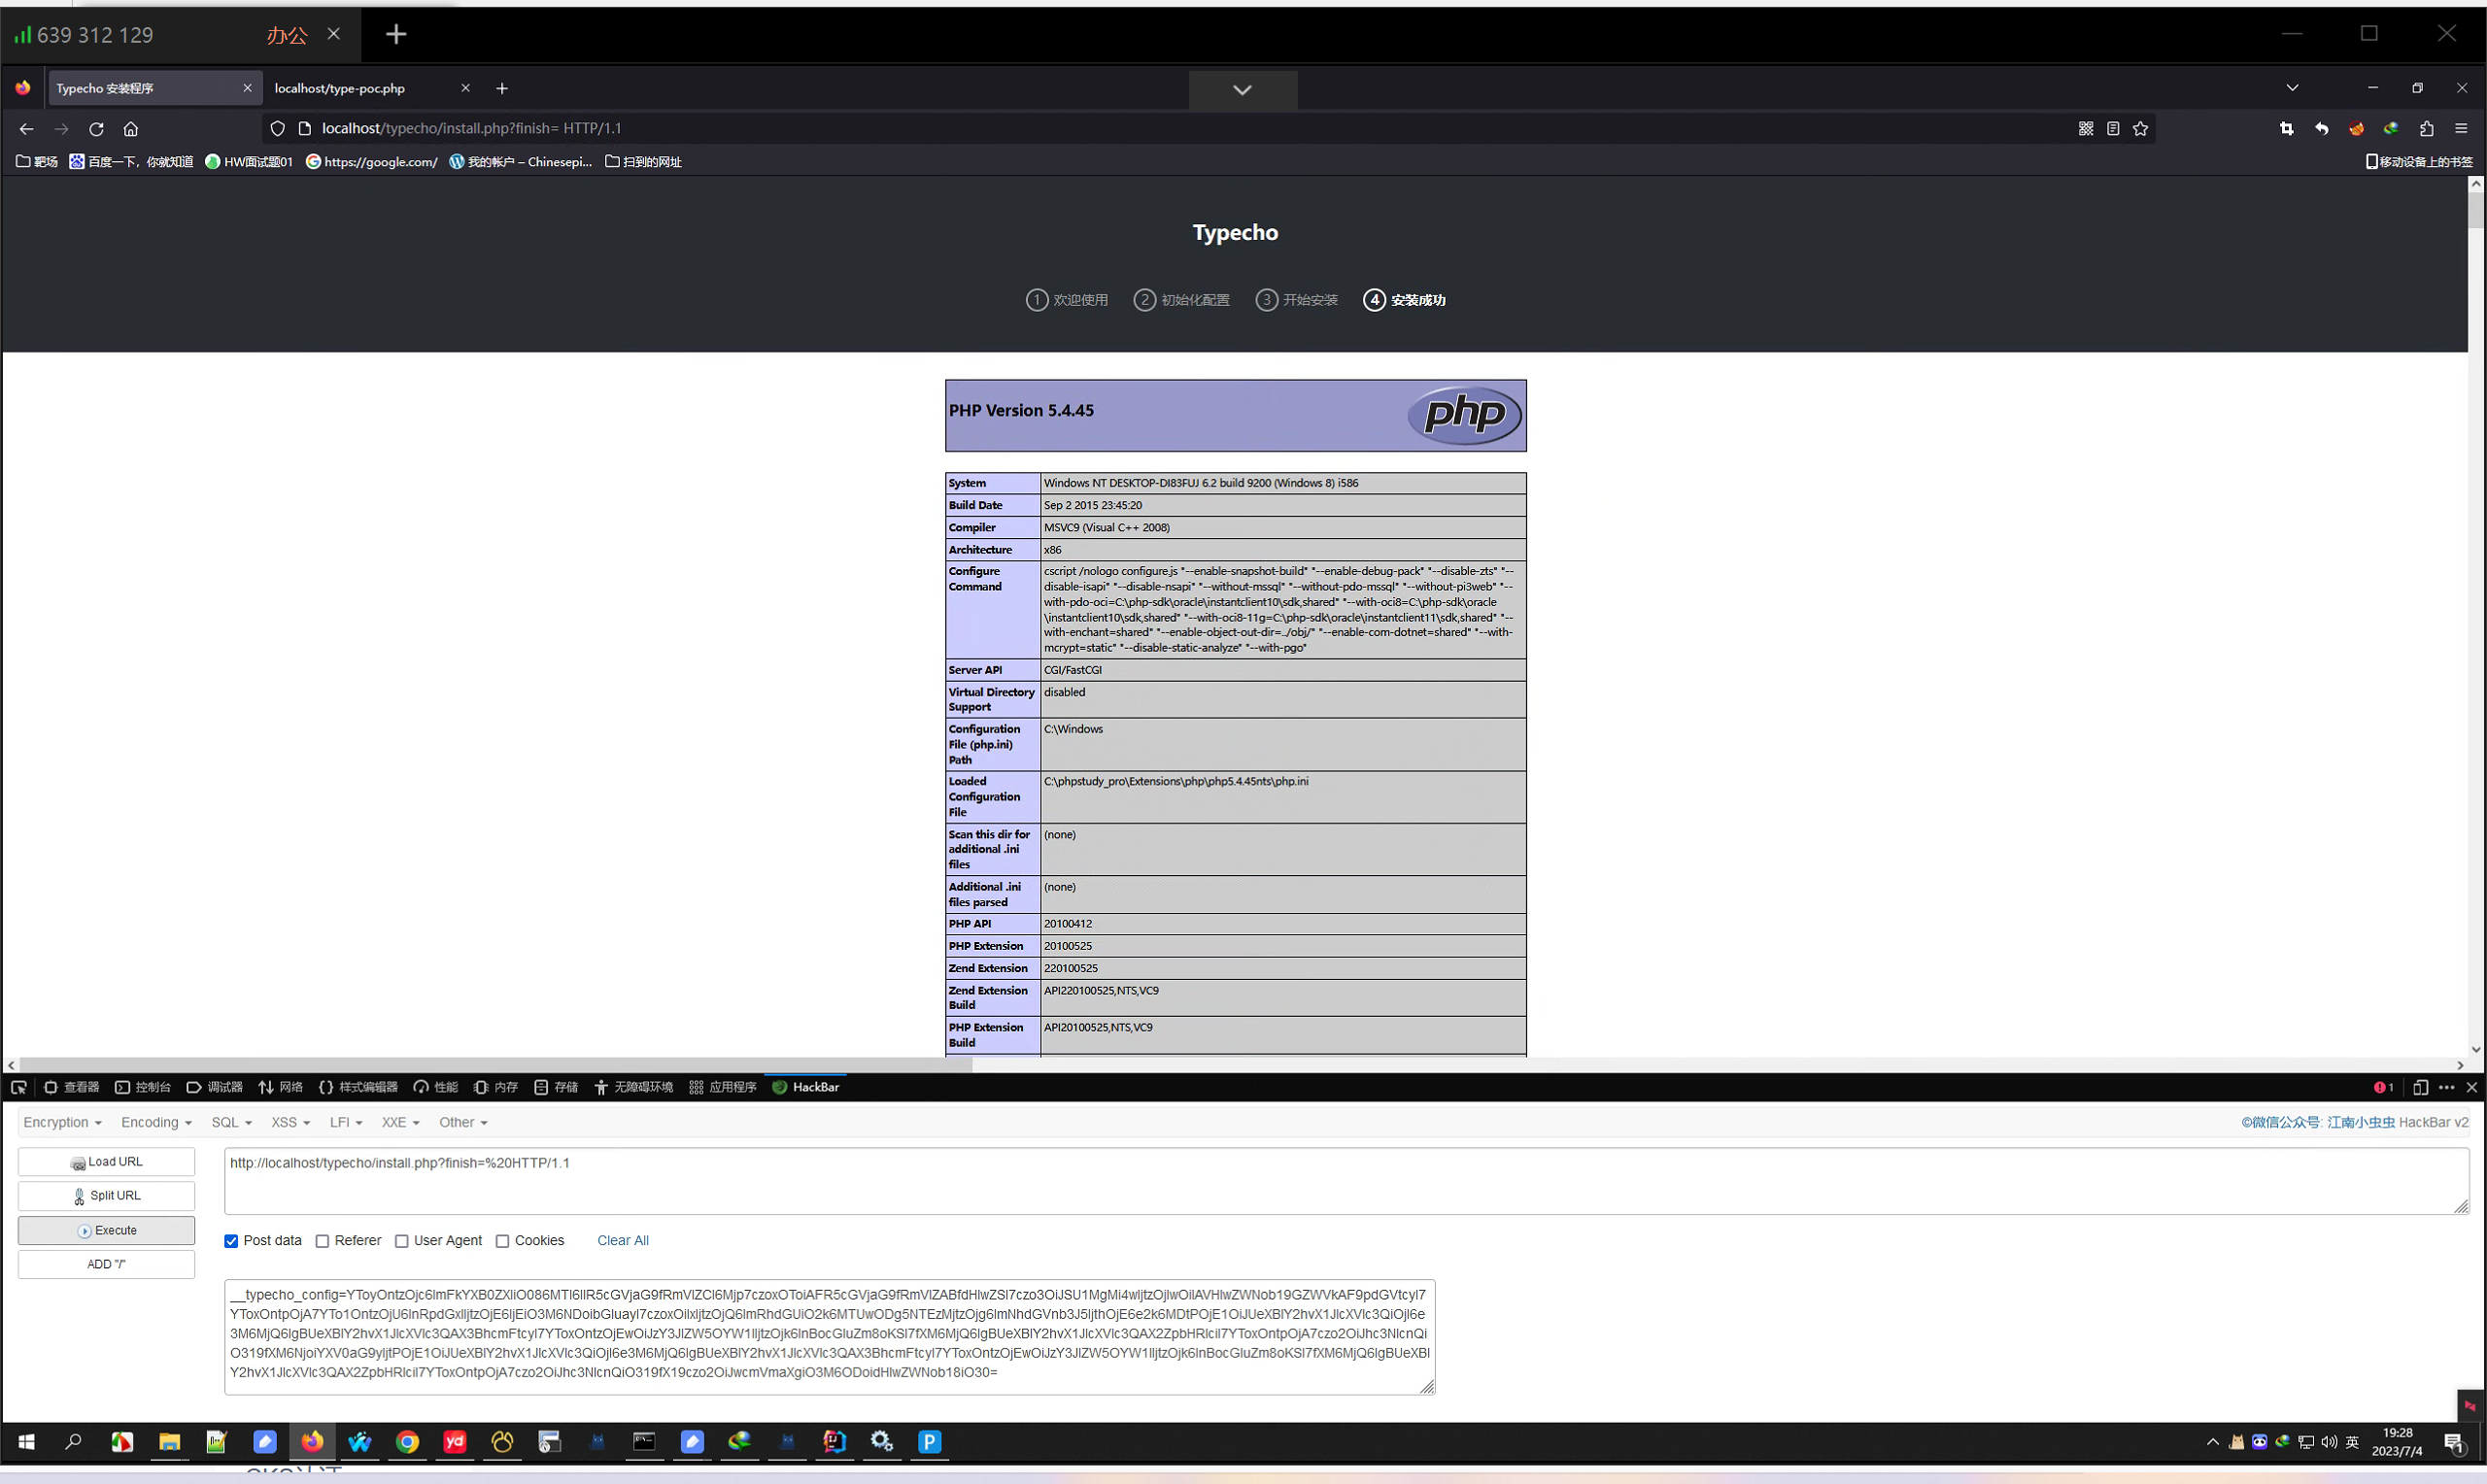Image resolution: width=2487 pixels, height=1484 pixels.
Task: Switch to the 调试器 debugger tab
Action: click(215, 1087)
